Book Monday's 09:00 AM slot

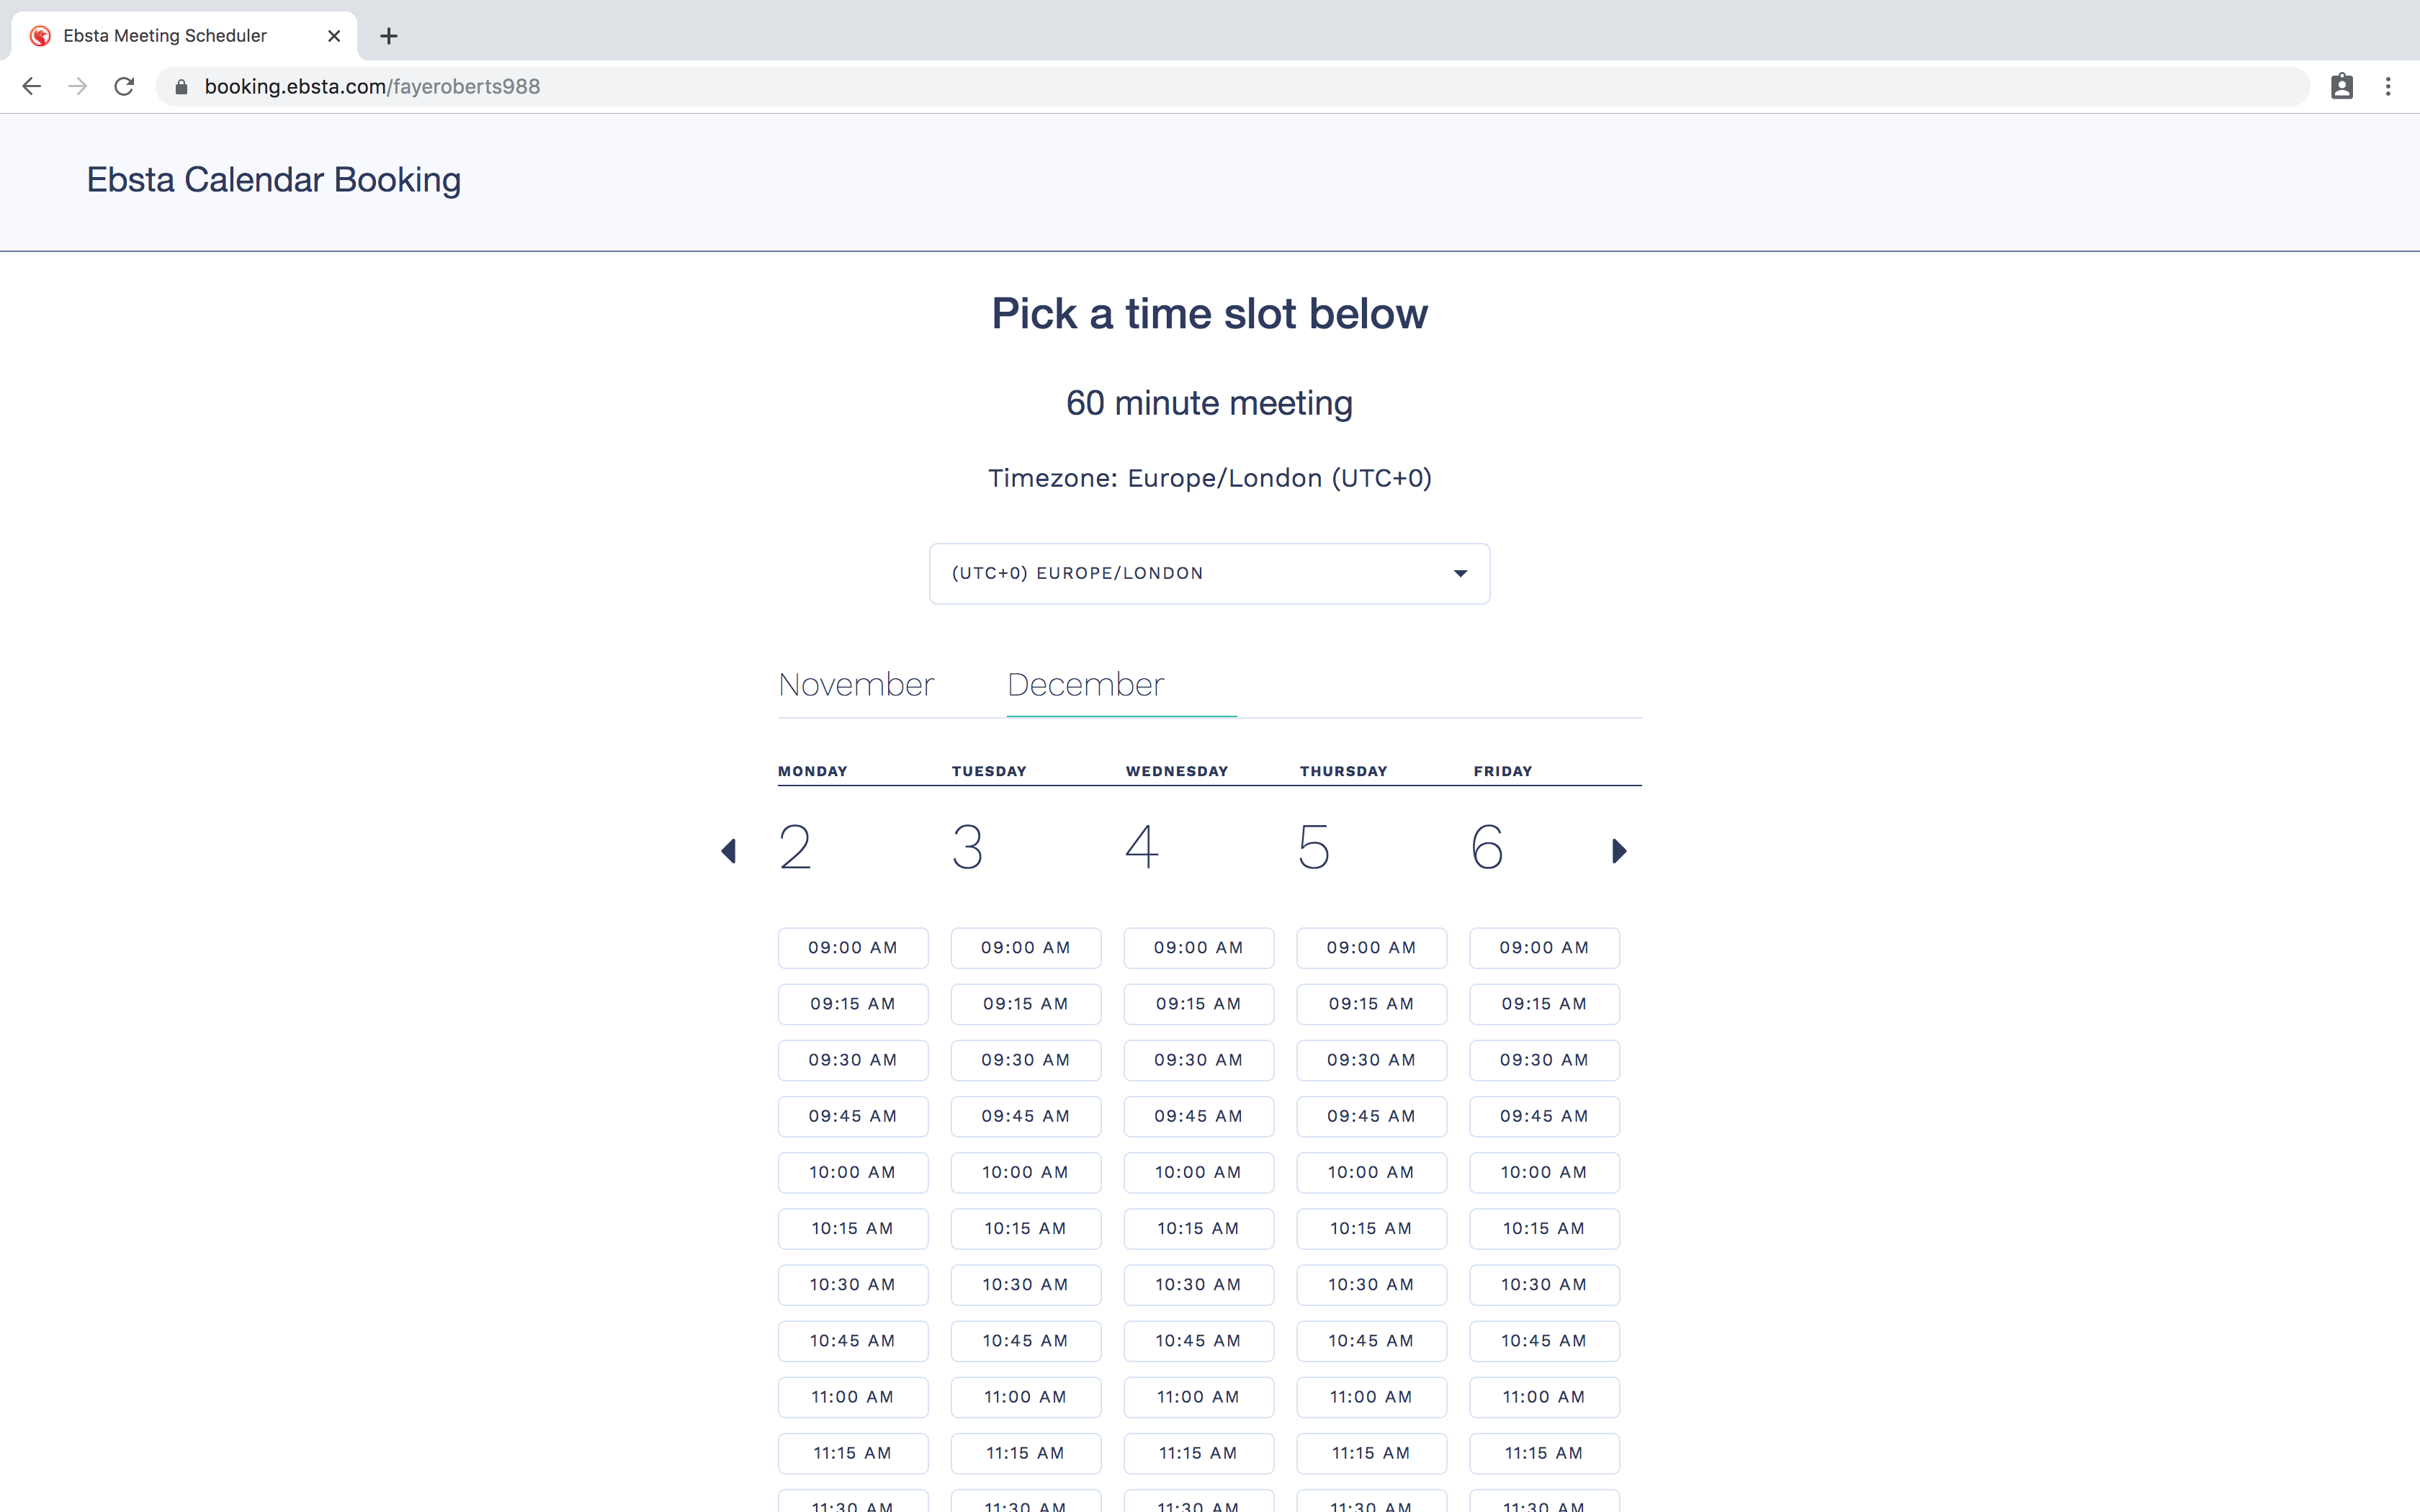(853, 948)
